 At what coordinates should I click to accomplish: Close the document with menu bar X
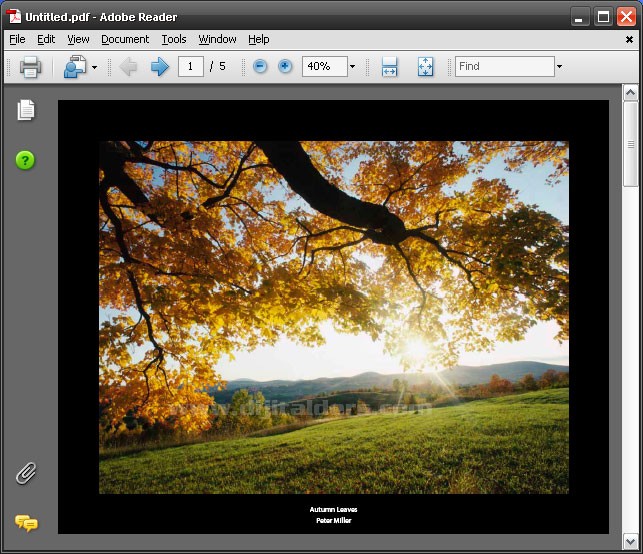pyautogui.click(x=629, y=40)
